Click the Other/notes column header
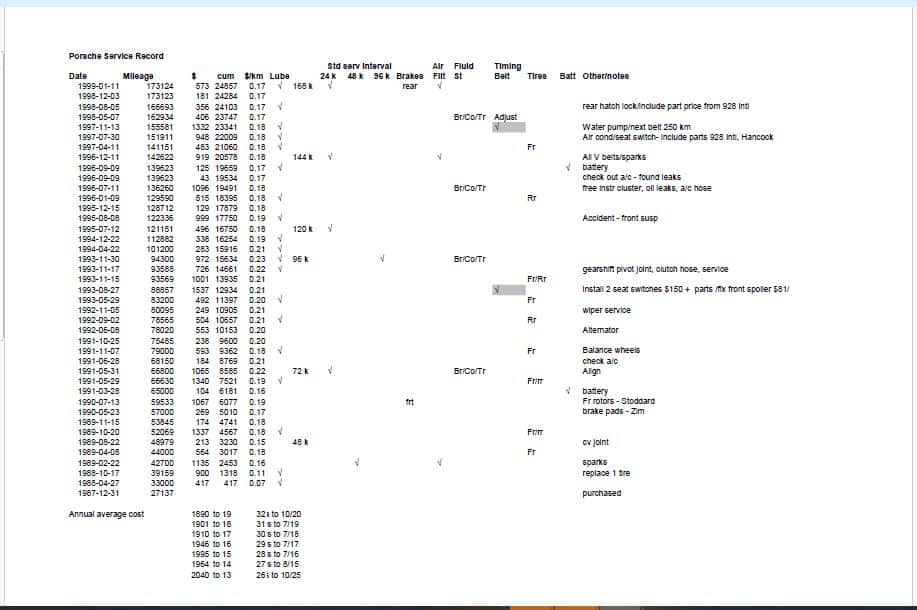Viewport: 917px width, 610px height. point(606,76)
